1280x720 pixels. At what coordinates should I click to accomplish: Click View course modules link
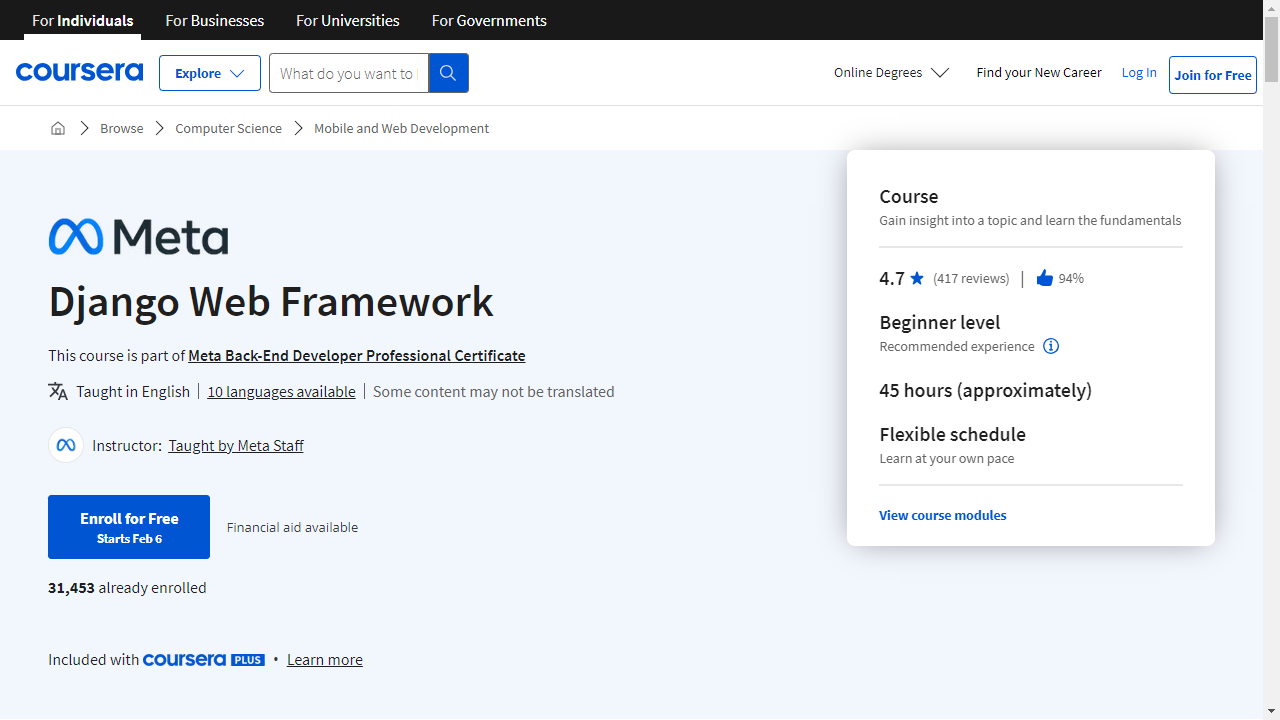click(943, 515)
